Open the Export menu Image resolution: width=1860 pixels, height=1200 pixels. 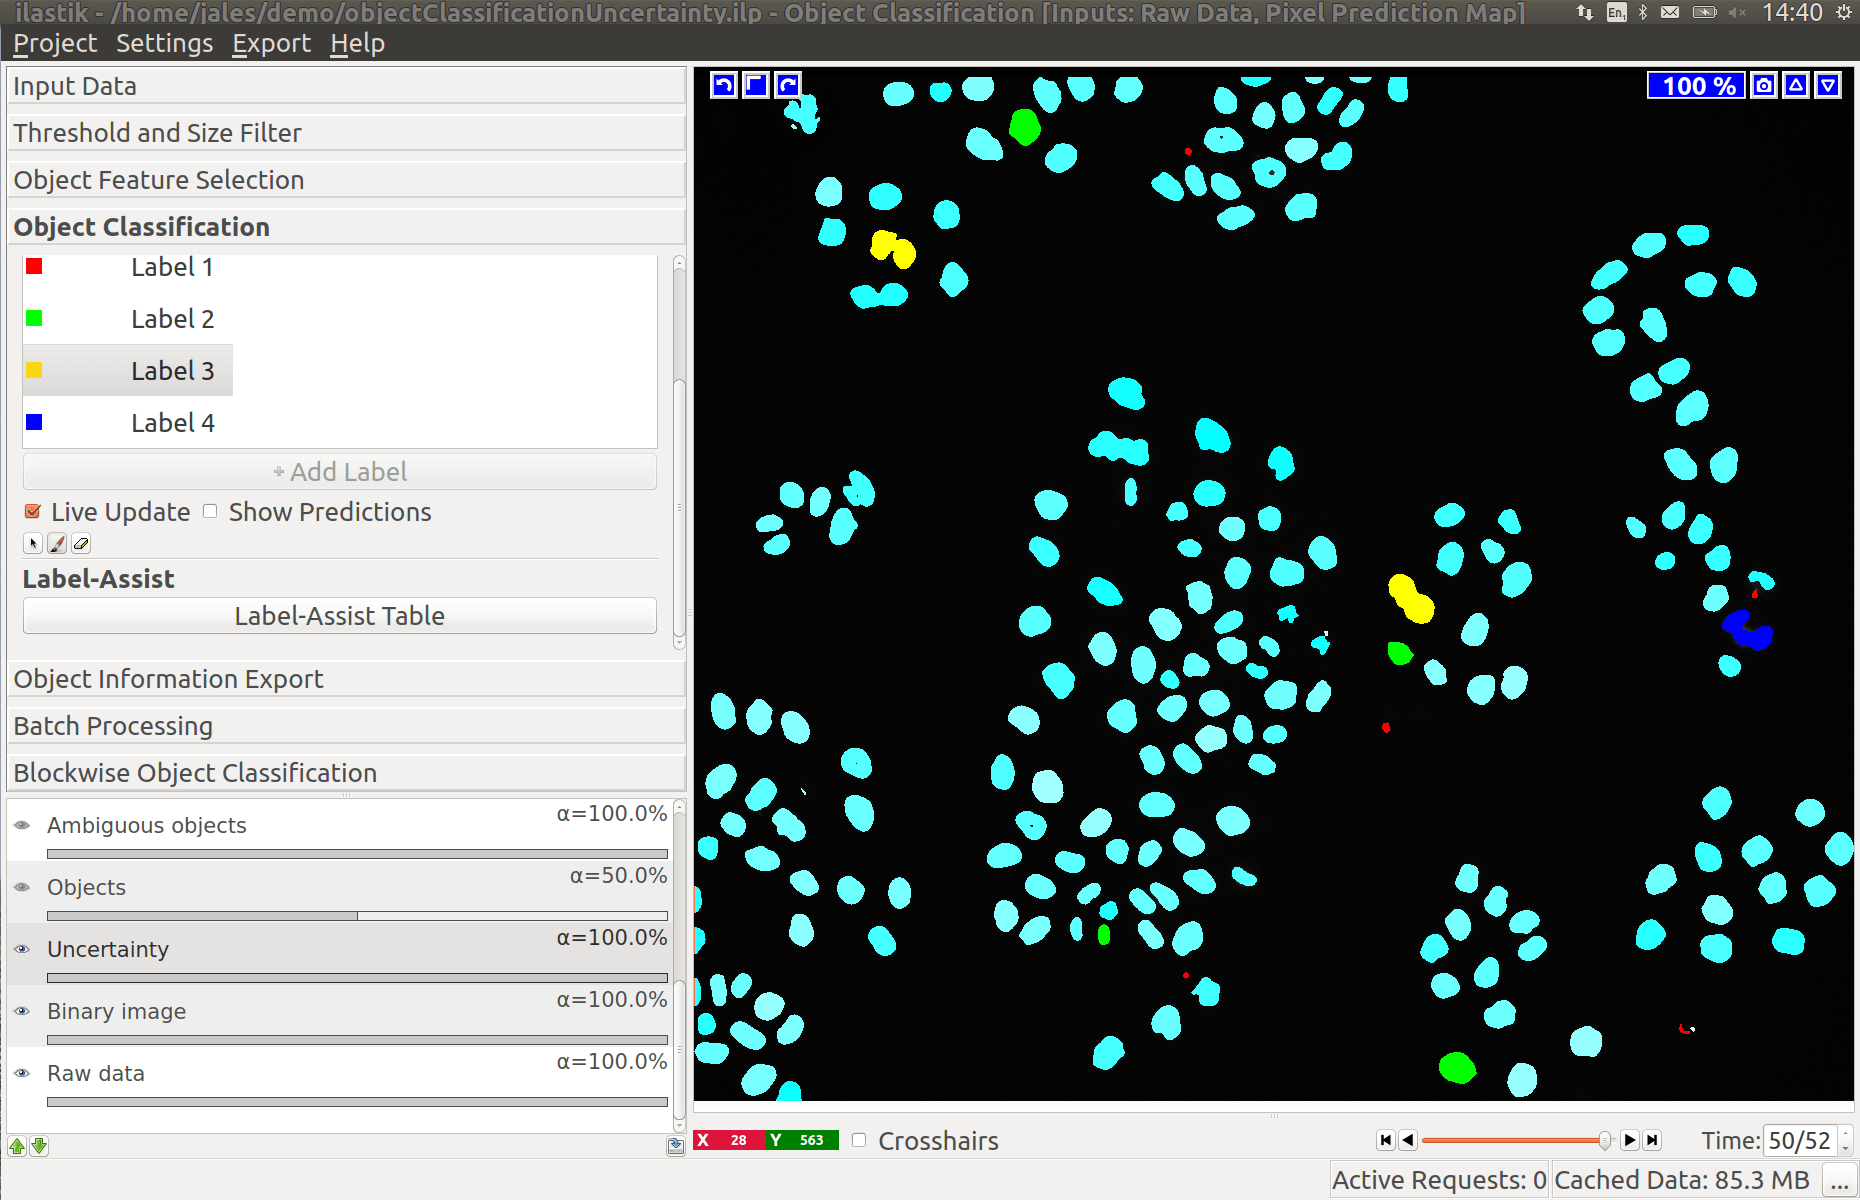pos(271,43)
